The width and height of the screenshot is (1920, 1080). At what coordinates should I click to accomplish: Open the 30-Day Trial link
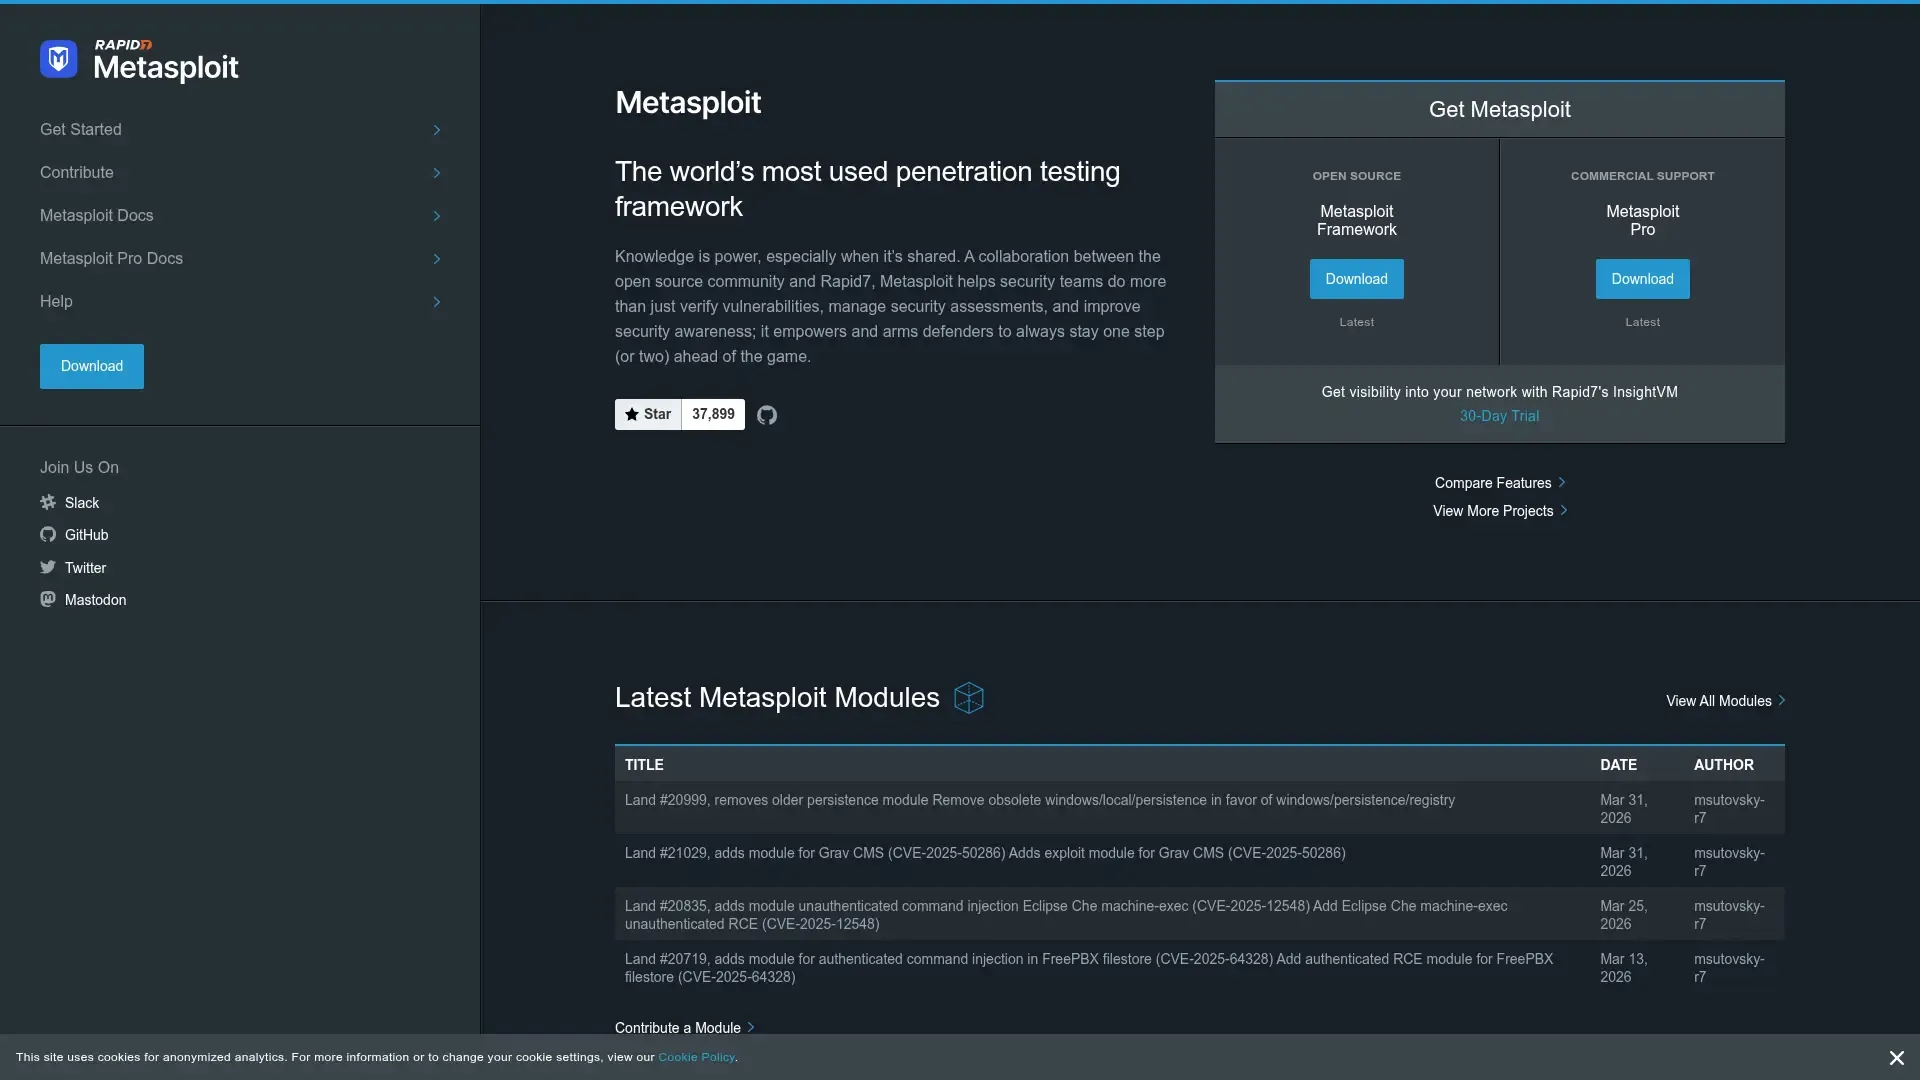coord(1499,417)
